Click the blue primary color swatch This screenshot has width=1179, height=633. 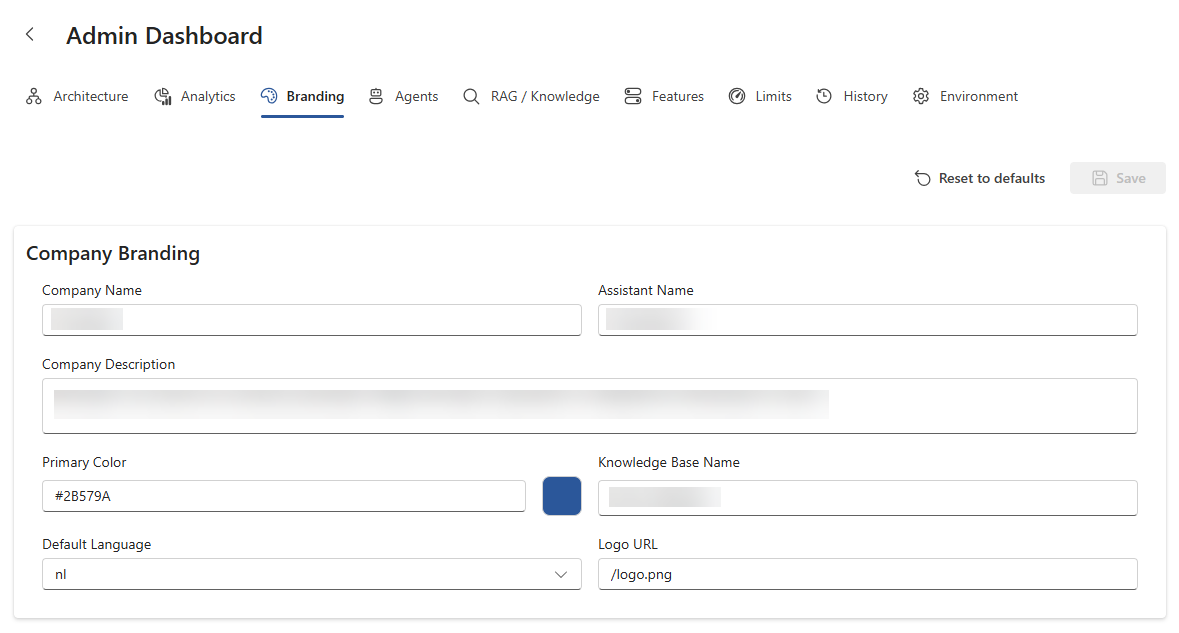point(561,496)
